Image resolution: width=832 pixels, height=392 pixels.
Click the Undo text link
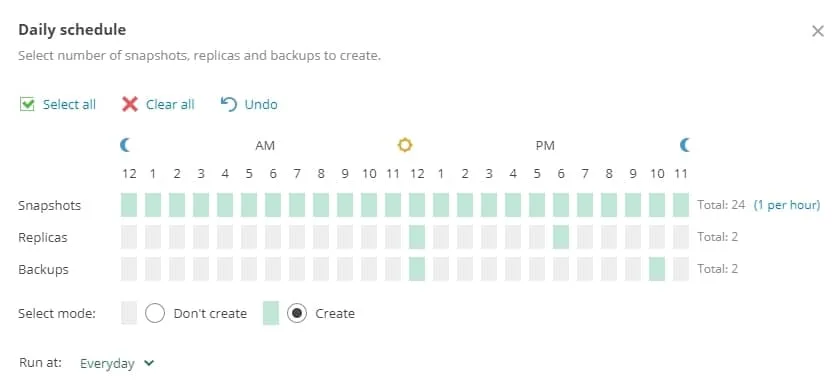(261, 104)
